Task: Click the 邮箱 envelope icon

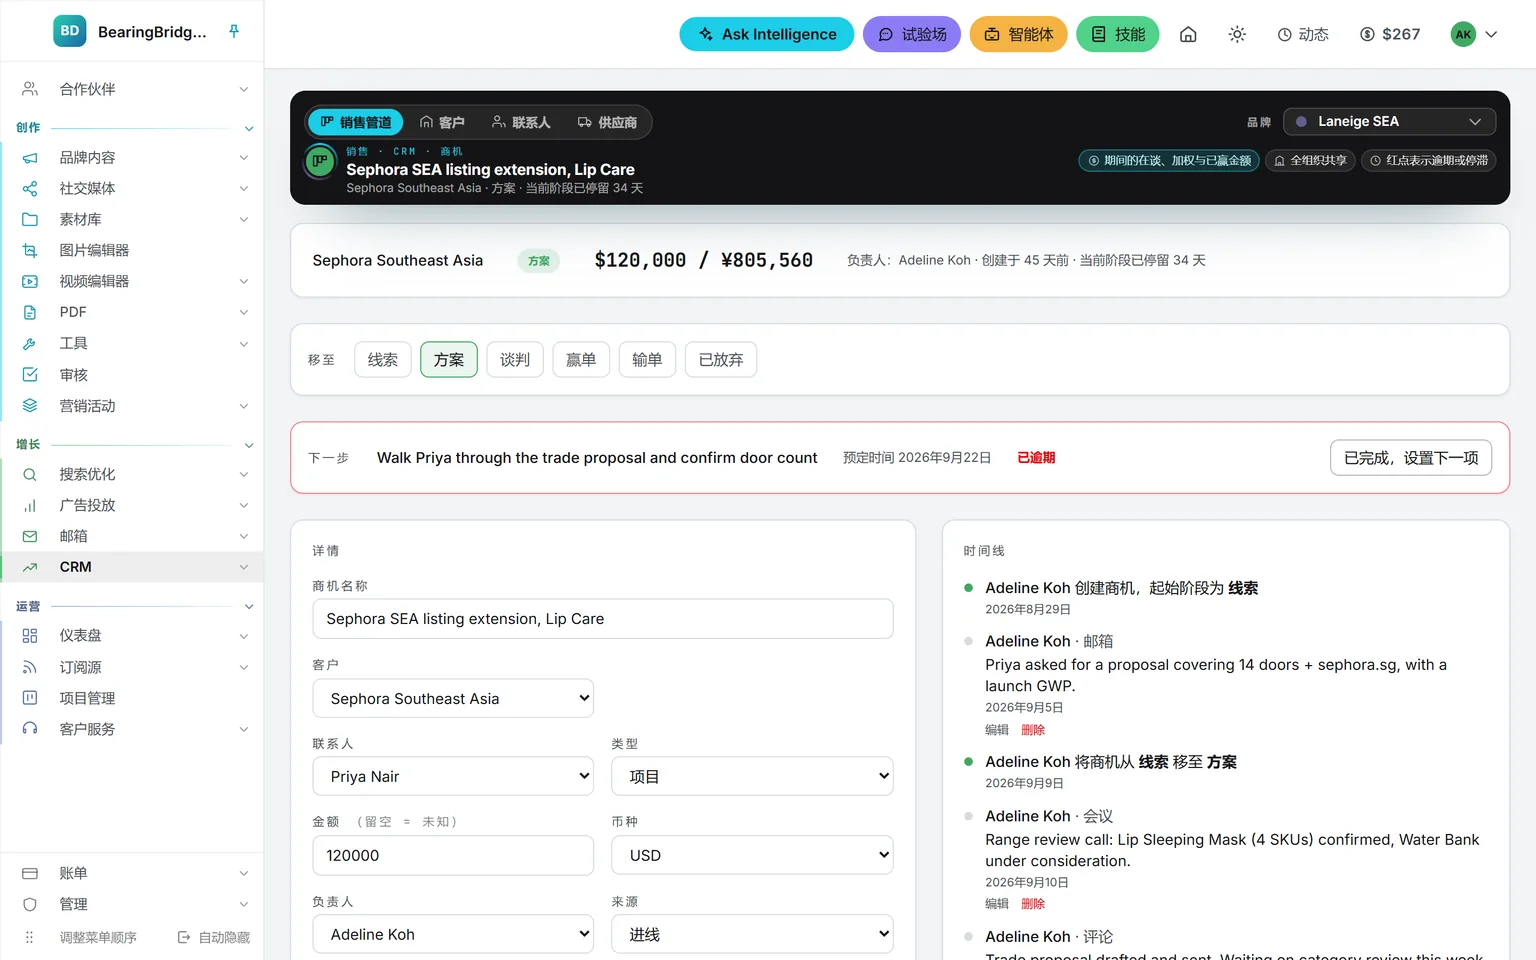Action: click(x=30, y=536)
